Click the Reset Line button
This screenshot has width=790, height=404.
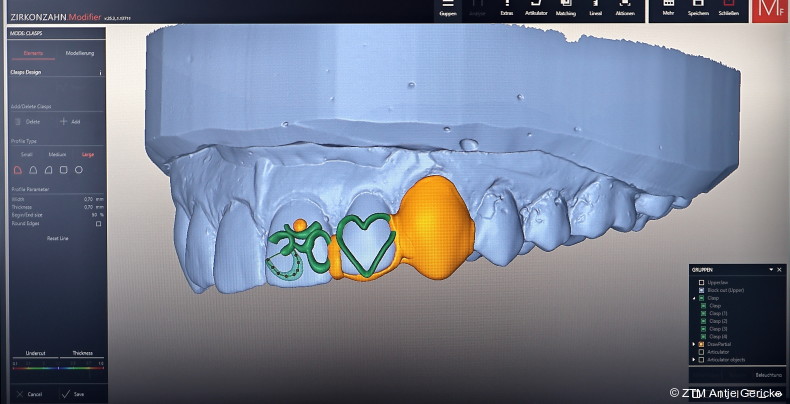pyautogui.click(x=57, y=238)
